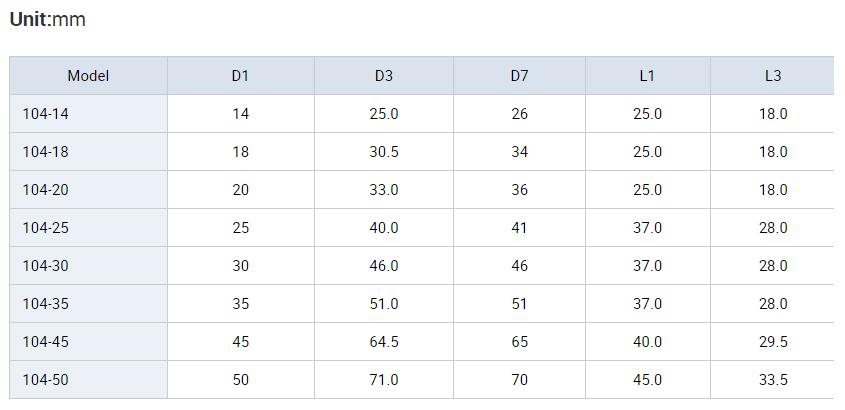
Task: Select the 104-25 model row label
Action: point(46,228)
